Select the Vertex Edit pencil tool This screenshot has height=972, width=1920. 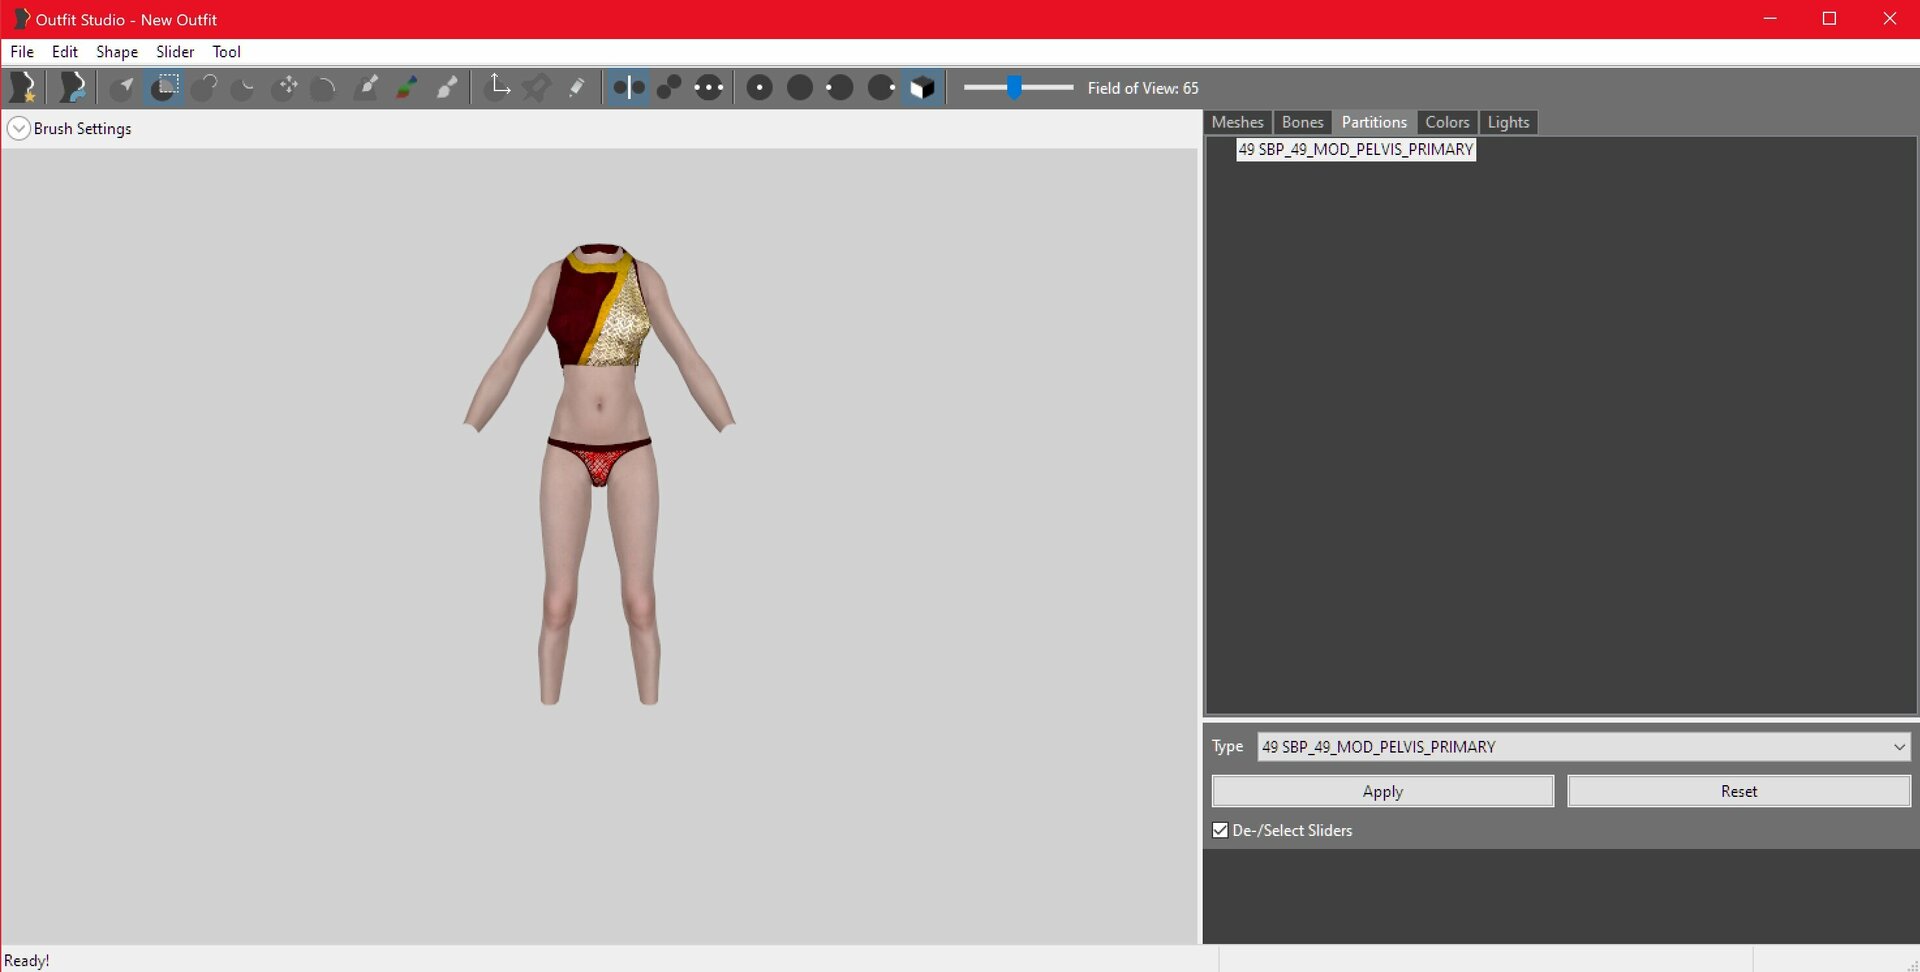[x=577, y=88]
